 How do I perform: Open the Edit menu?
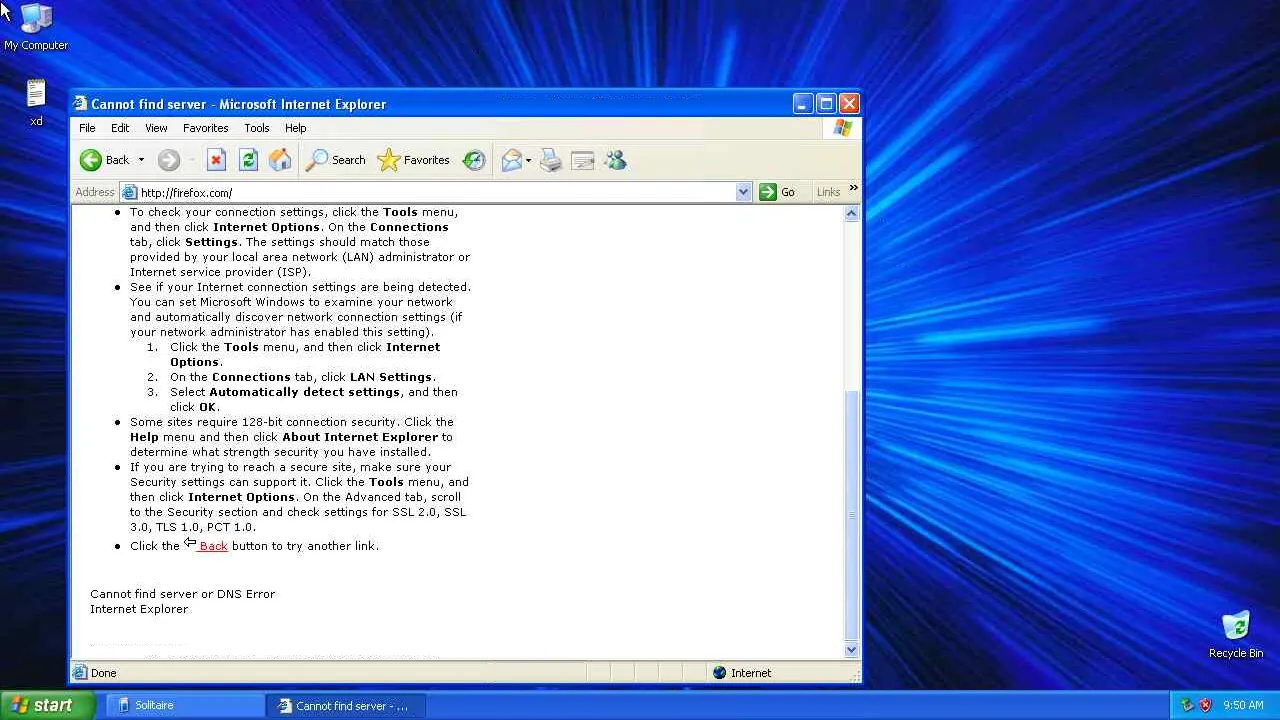[120, 128]
